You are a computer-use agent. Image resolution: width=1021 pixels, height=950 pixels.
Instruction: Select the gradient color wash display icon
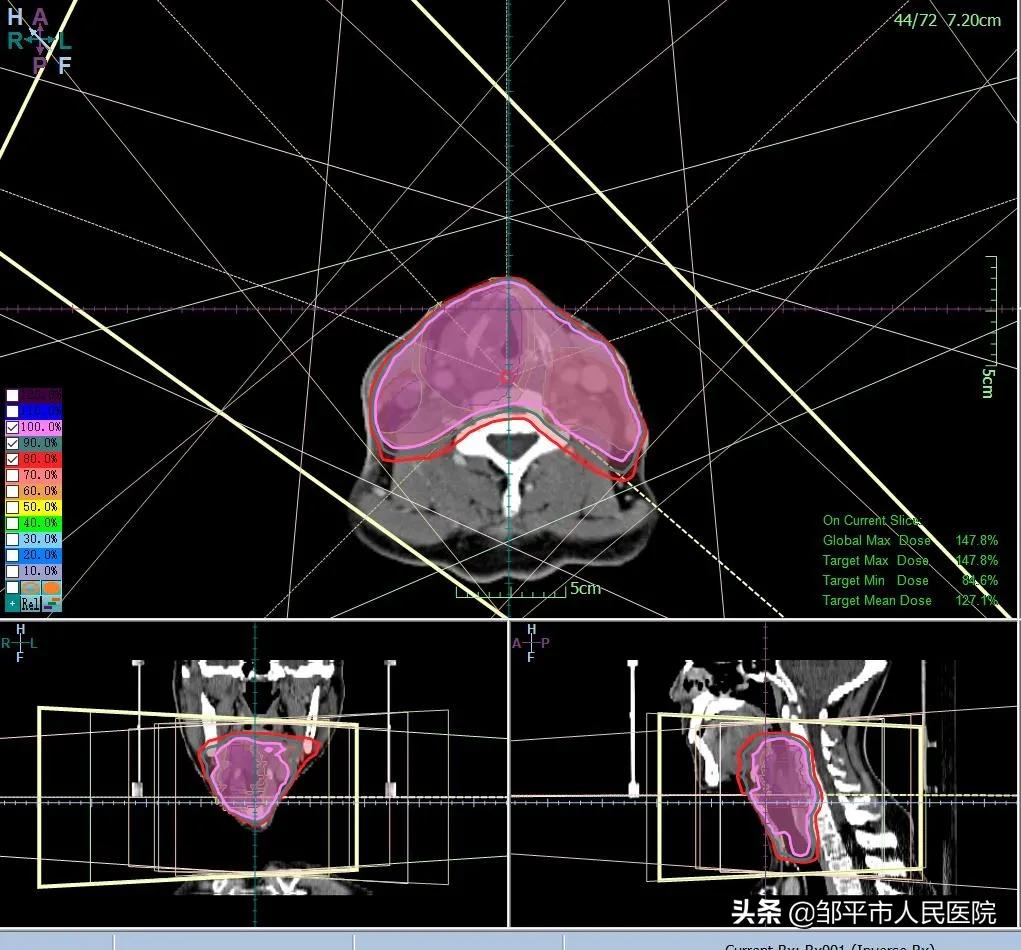pyautogui.click(x=30, y=587)
